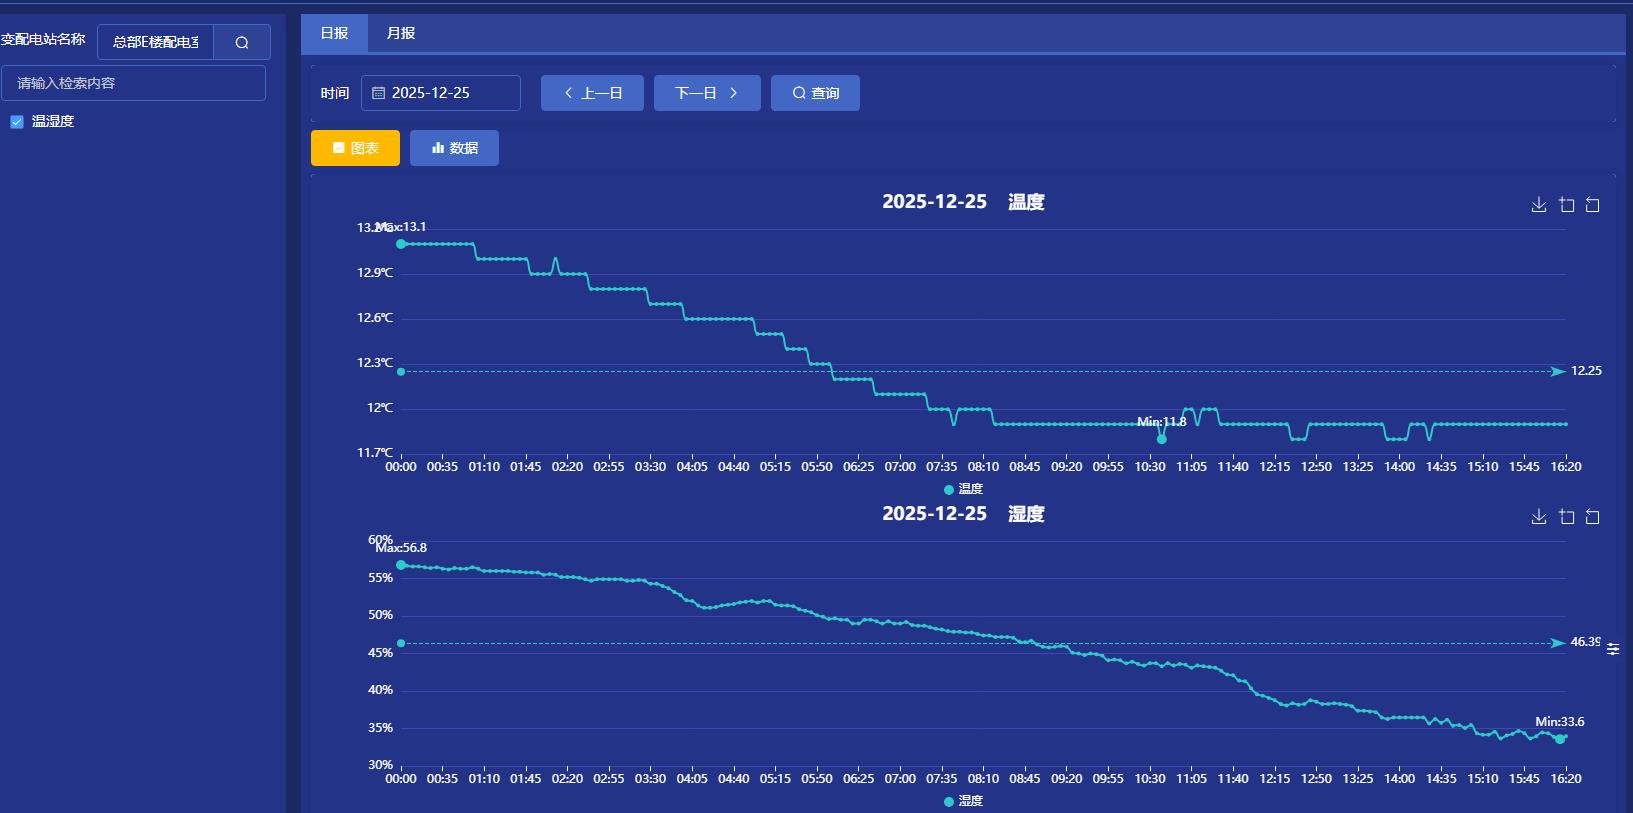The width and height of the screenshot is (1633, 813).
Task: Toggle 温度 series via chart legend
Action: pyautogui.click(x=963, y=489)
